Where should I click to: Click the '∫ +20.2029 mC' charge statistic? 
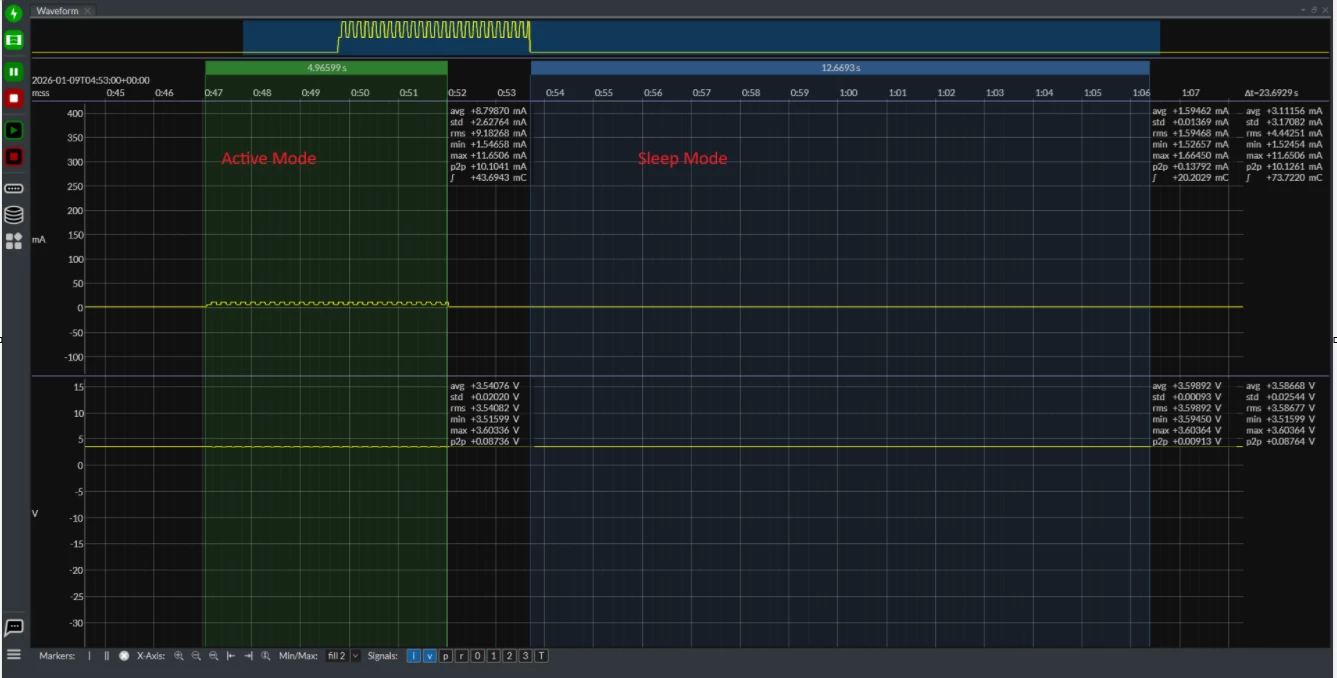(1190, 178)
